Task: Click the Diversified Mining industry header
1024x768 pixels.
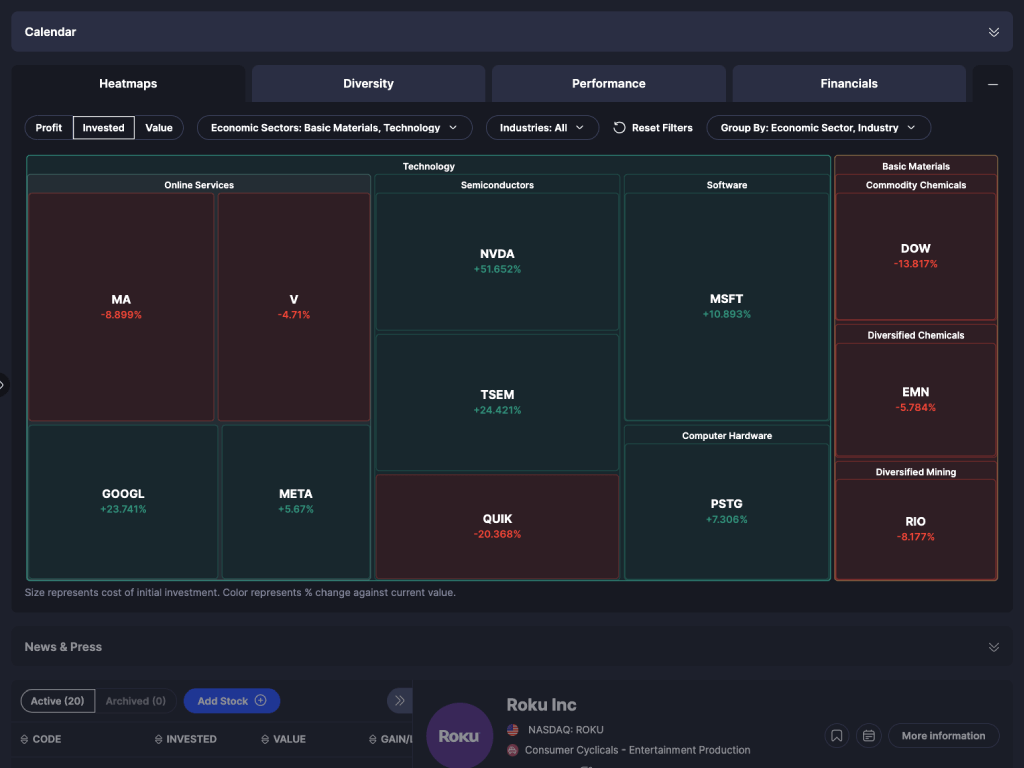Action: (x=916, y=472)
